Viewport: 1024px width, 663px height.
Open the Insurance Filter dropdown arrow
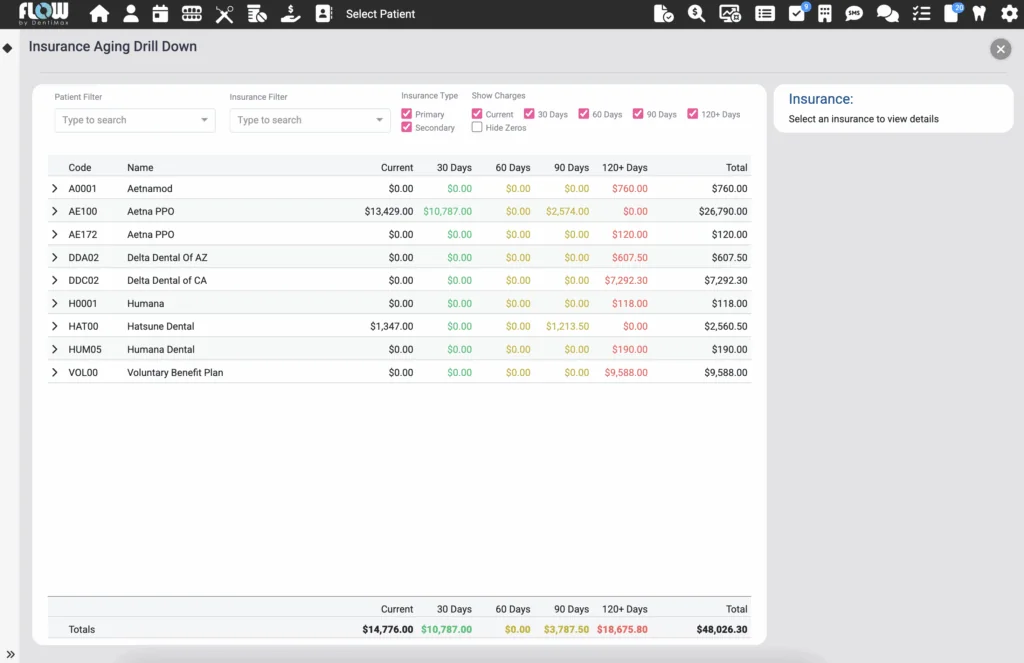click(379, 120)
